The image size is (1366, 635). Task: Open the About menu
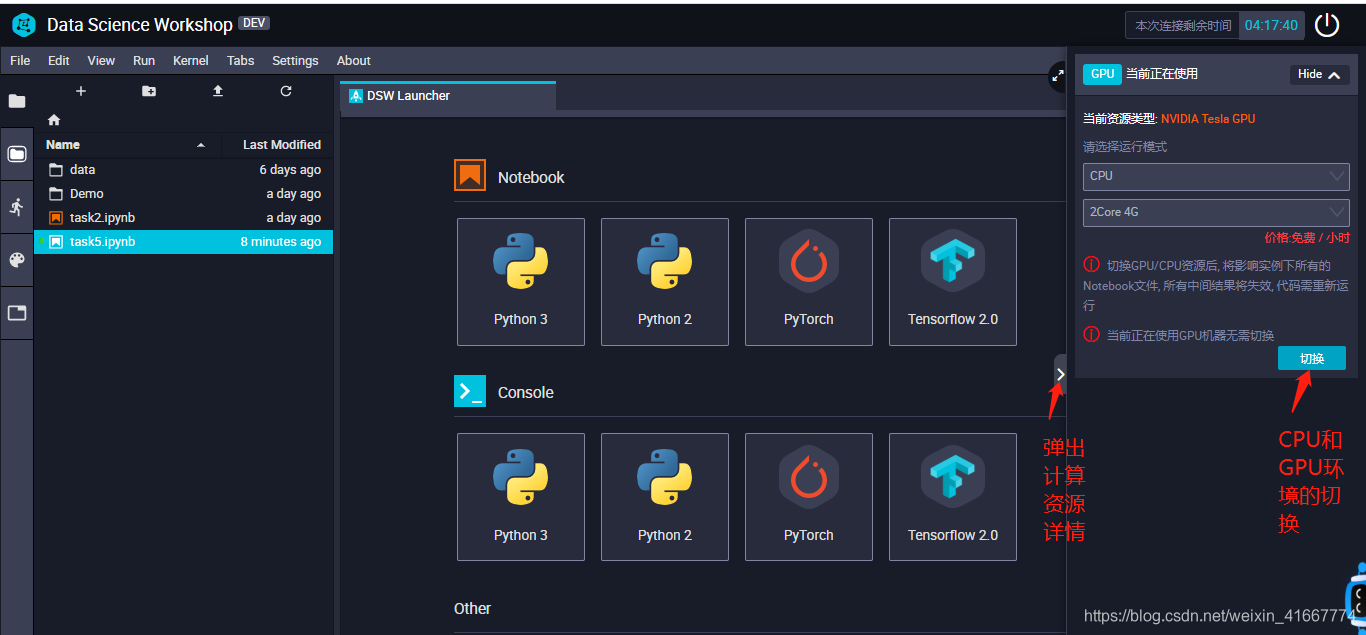(354, 61)
